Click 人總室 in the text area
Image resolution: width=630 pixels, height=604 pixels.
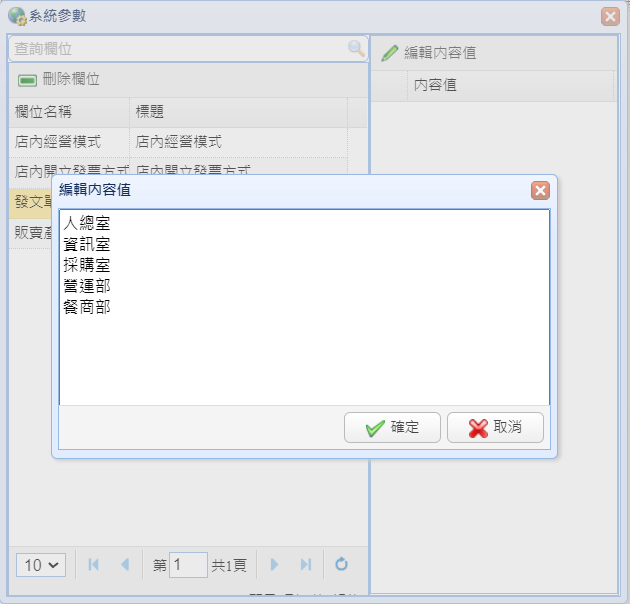coord(87,223)
